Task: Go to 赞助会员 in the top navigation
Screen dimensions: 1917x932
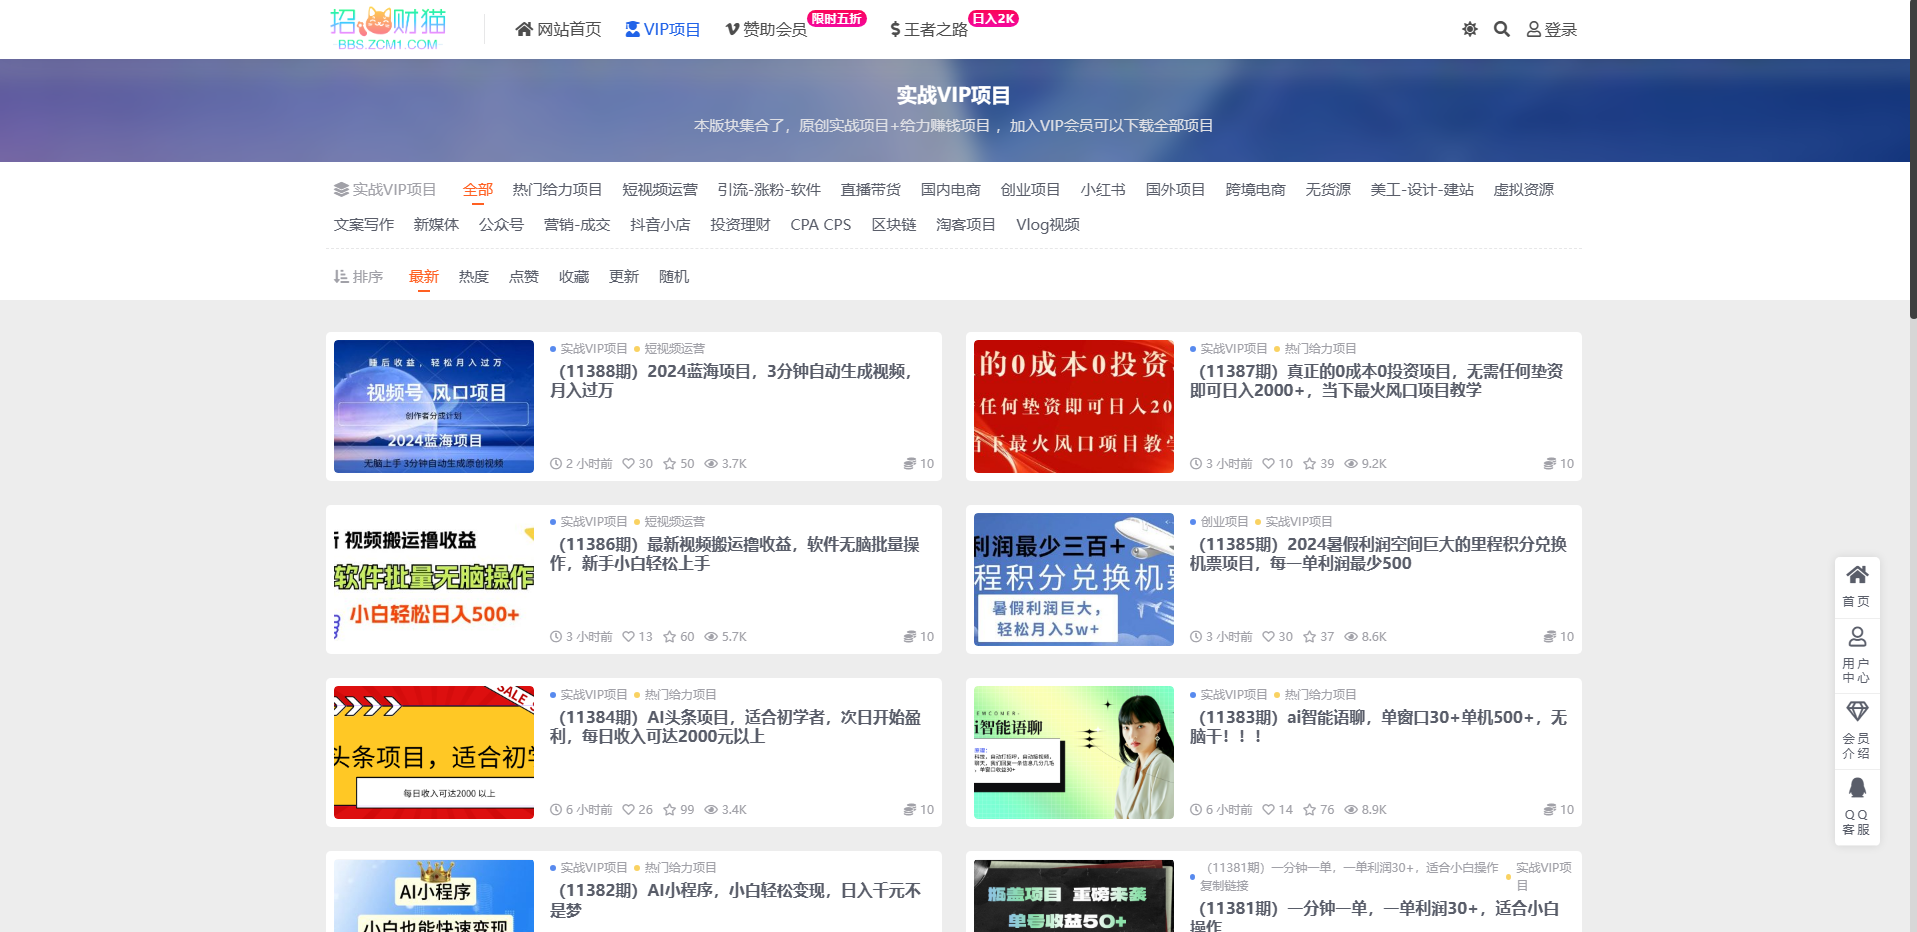Action: 766,30
